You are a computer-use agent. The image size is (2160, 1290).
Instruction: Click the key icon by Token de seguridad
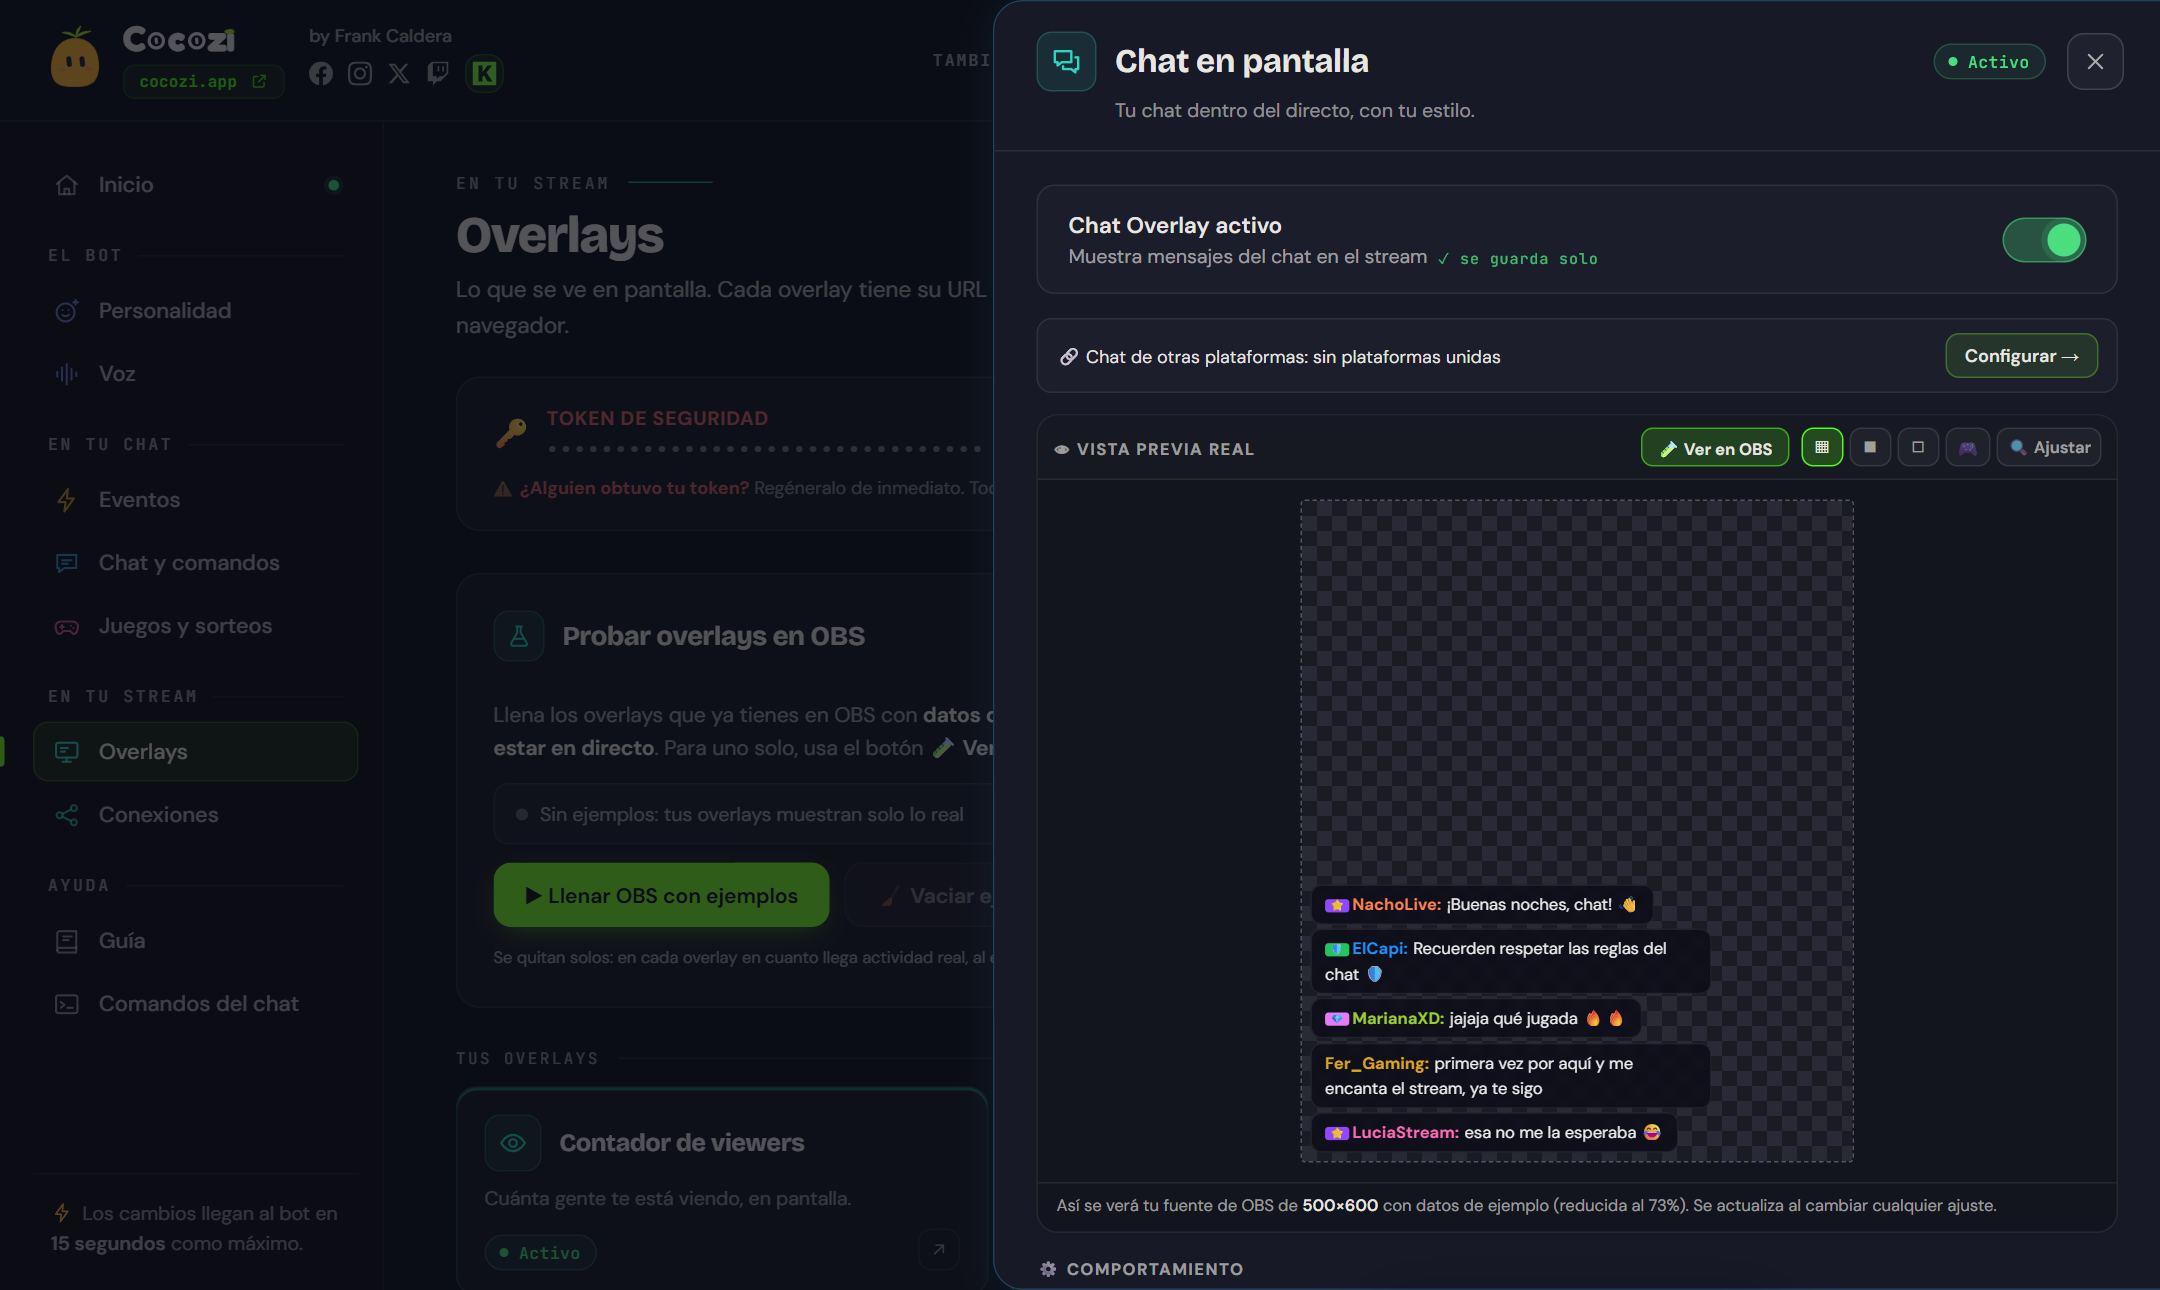511,433
